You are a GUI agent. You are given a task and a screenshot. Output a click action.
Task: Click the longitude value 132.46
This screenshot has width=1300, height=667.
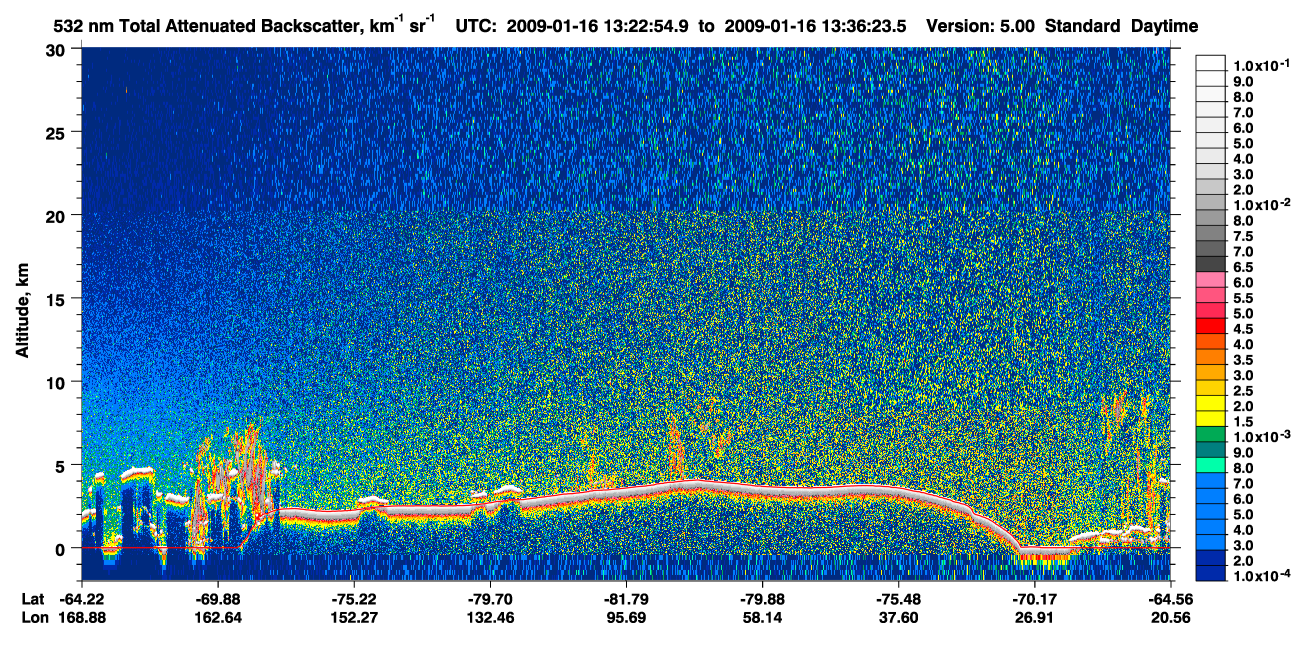tap(489, 618)
